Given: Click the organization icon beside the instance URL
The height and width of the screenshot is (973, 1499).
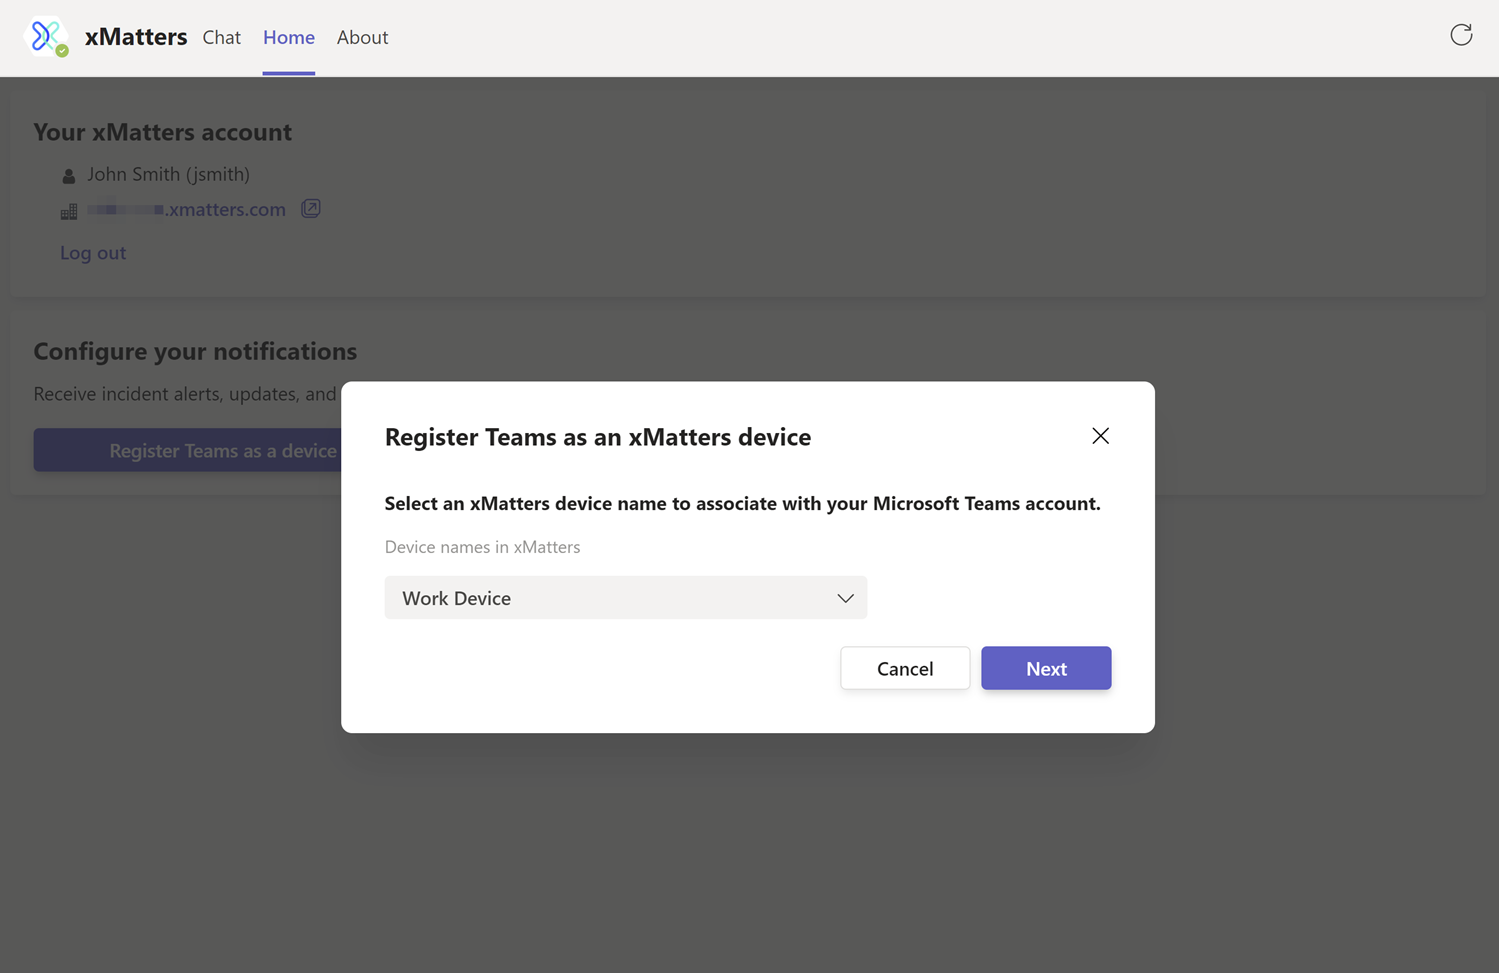Looking at the screenshot, I should (68, 210).
